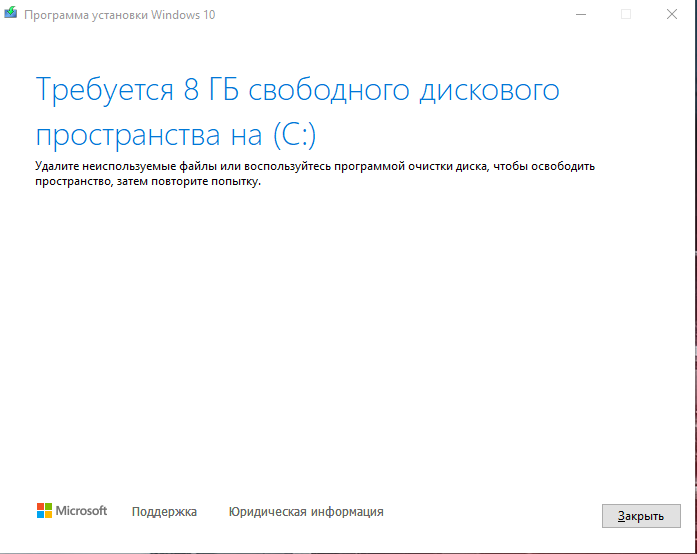Click the Windows setup icon in title bar

click(11, 13)
